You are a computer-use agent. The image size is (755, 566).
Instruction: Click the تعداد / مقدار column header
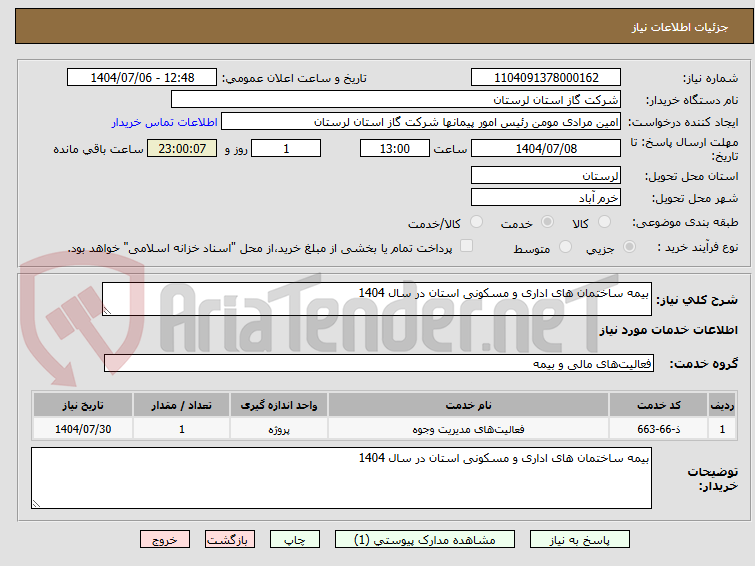182,405
